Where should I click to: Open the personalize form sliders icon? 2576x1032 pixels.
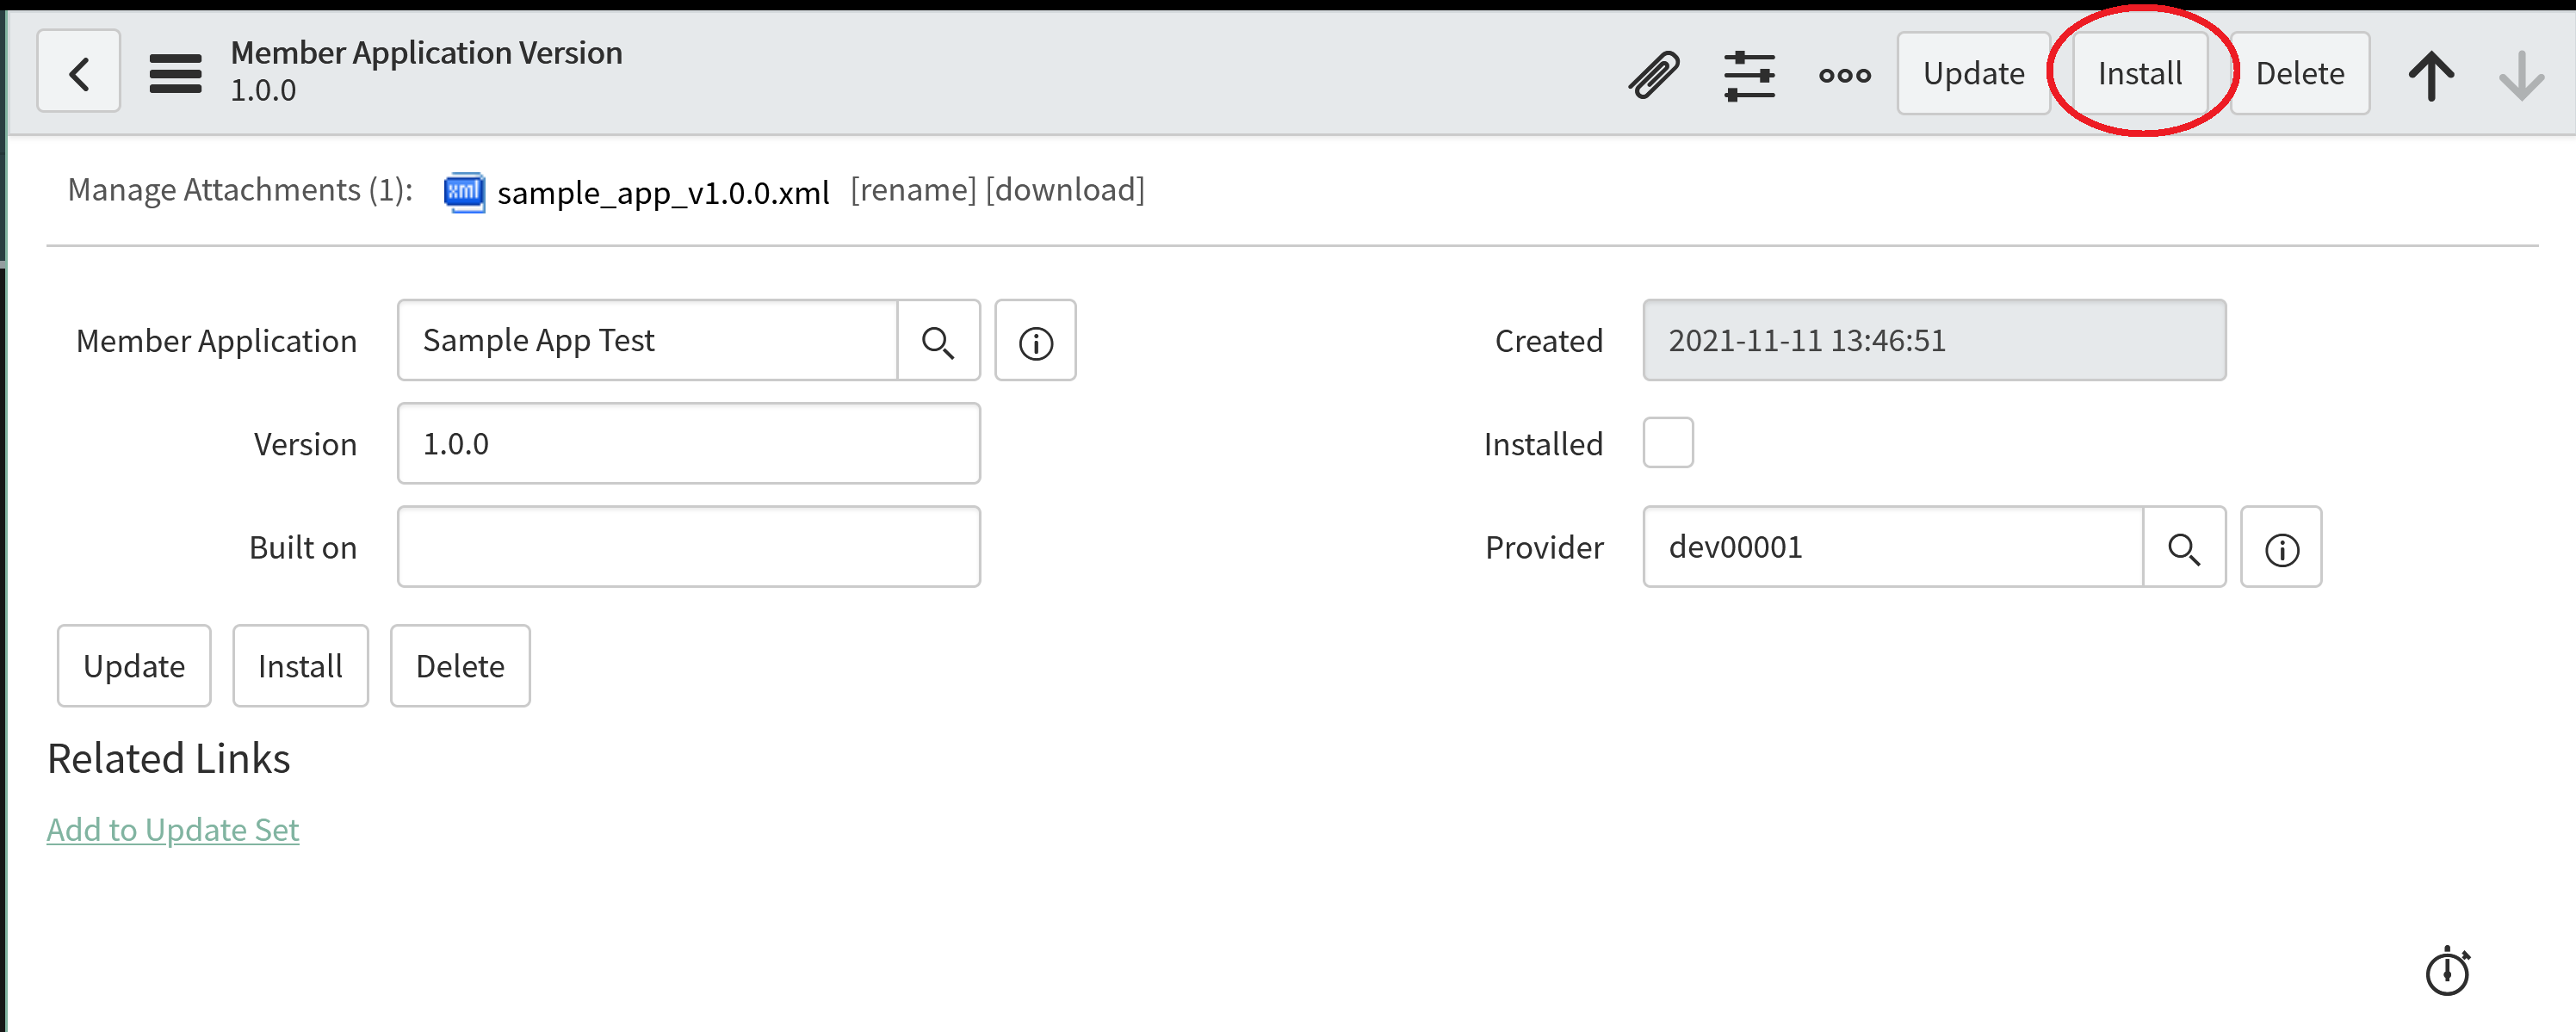coord(1749,75)
